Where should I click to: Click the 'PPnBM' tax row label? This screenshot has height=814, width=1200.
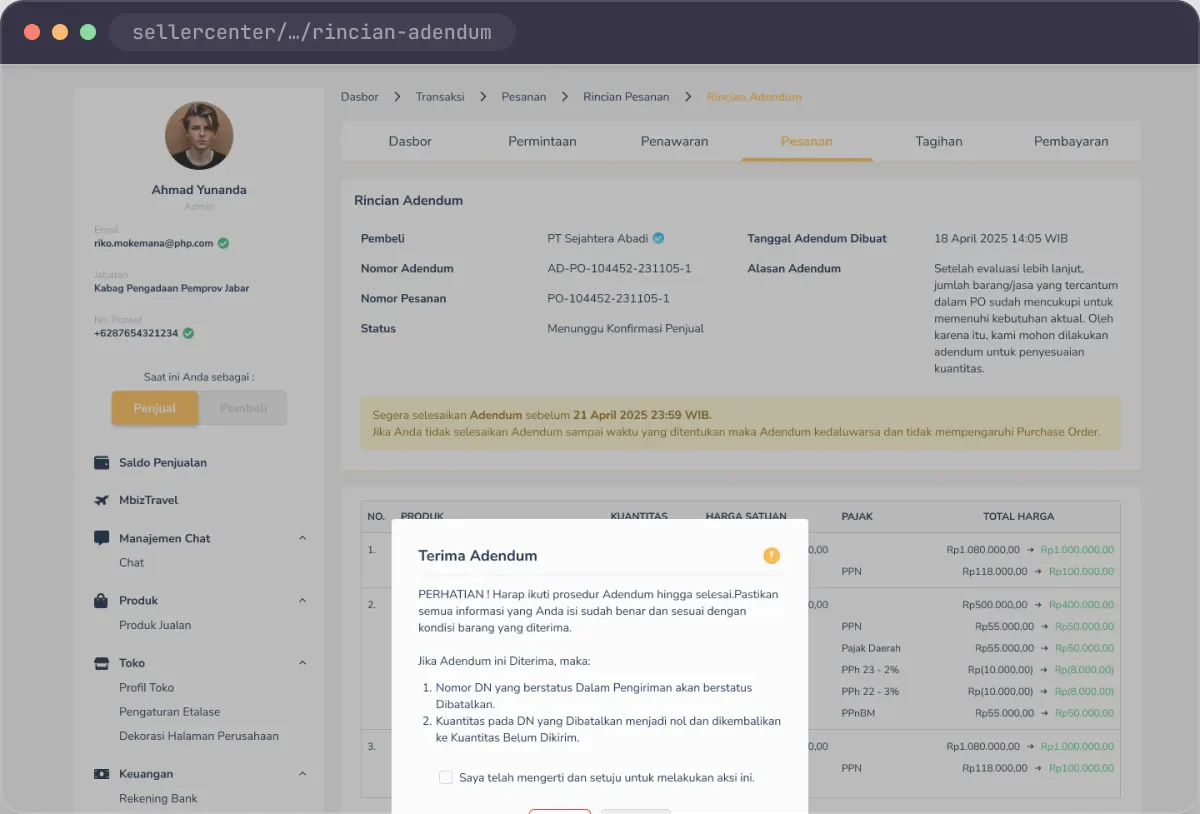pos(858,713)
